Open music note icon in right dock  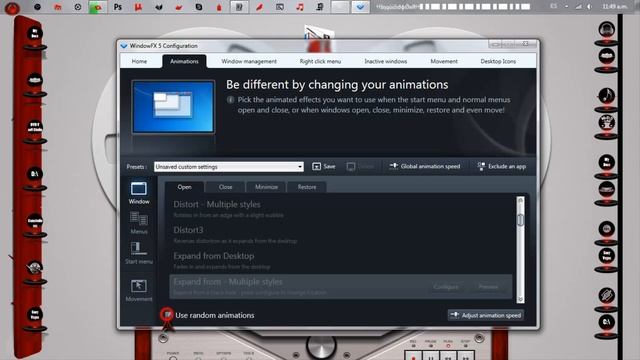607,96
